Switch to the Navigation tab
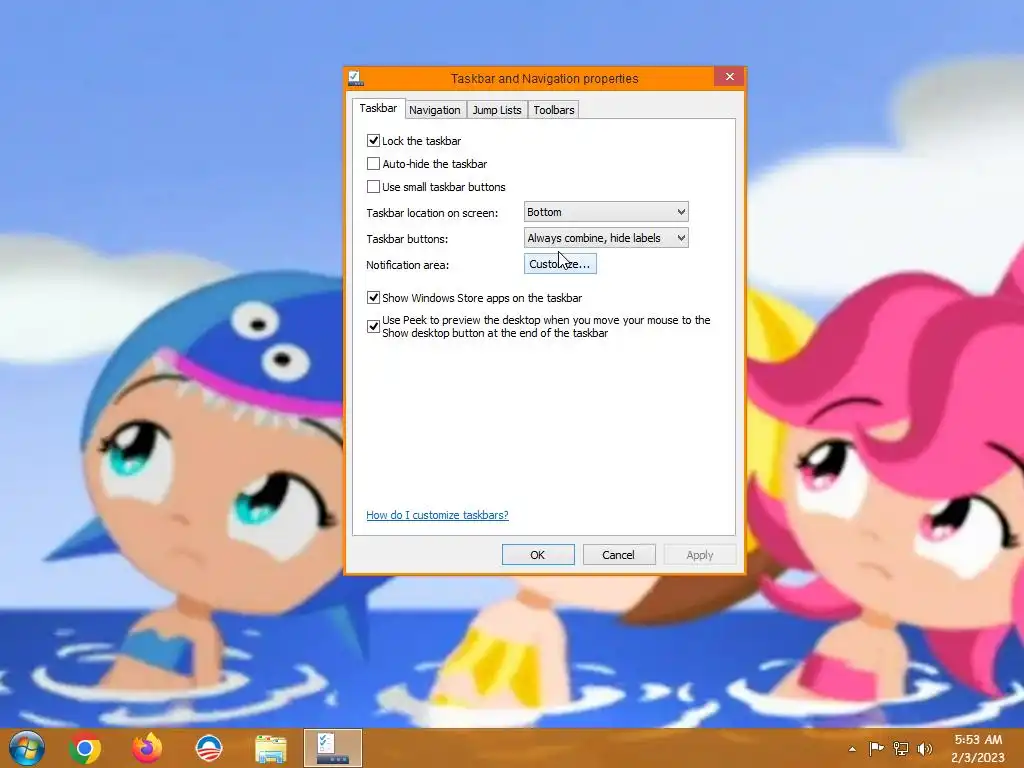Viewport: 1024px width, 768px height. point(434,110)
